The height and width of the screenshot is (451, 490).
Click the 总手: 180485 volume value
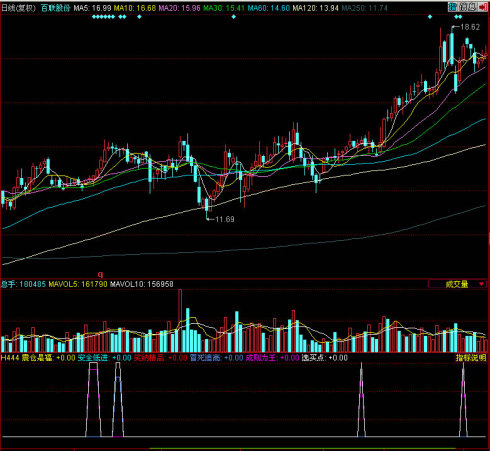pos(23,284)
